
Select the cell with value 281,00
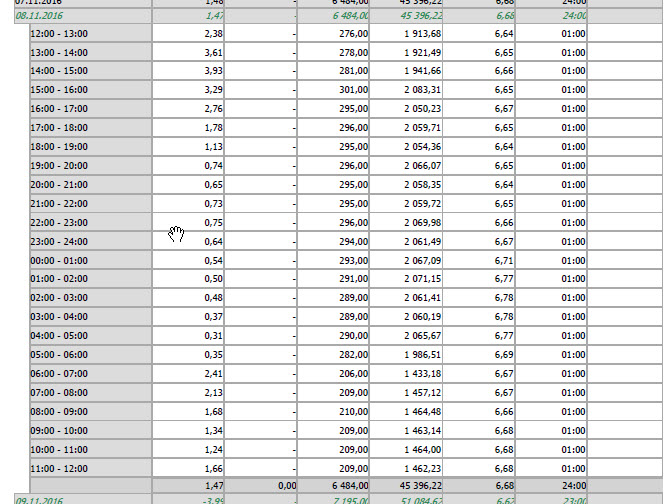click(x=333, y=71)
